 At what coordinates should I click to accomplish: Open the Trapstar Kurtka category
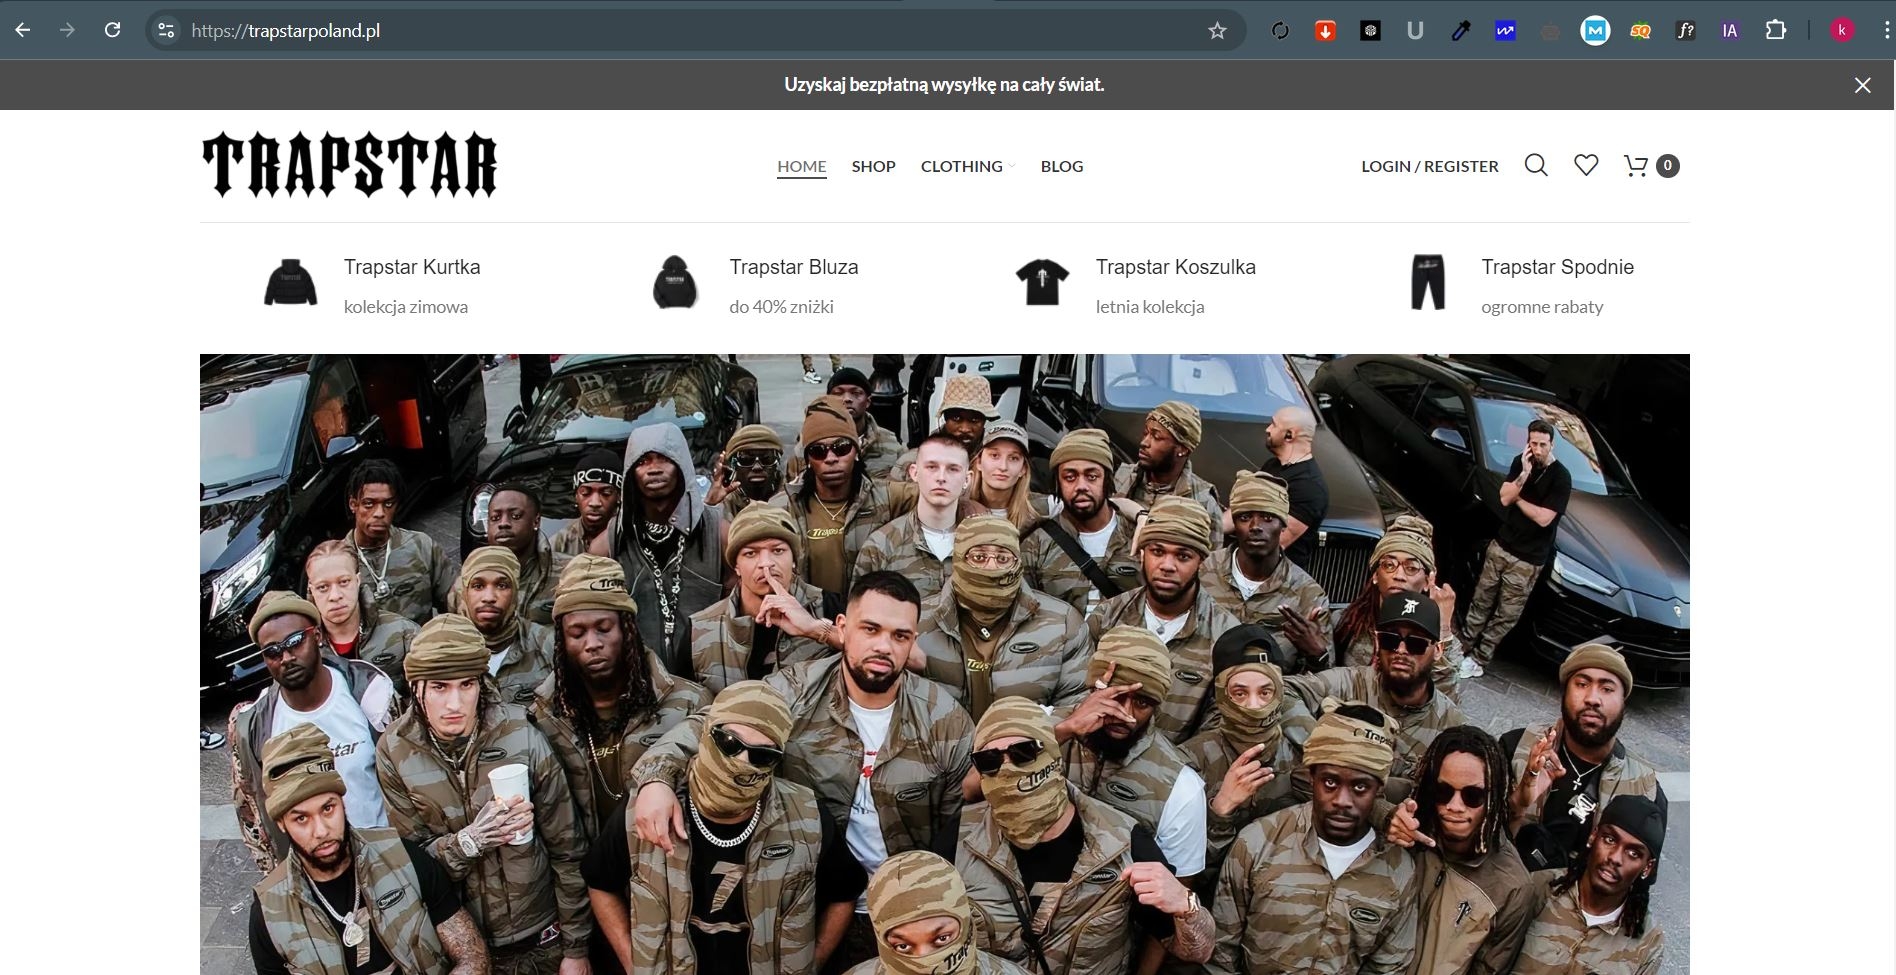click(412, 267)
